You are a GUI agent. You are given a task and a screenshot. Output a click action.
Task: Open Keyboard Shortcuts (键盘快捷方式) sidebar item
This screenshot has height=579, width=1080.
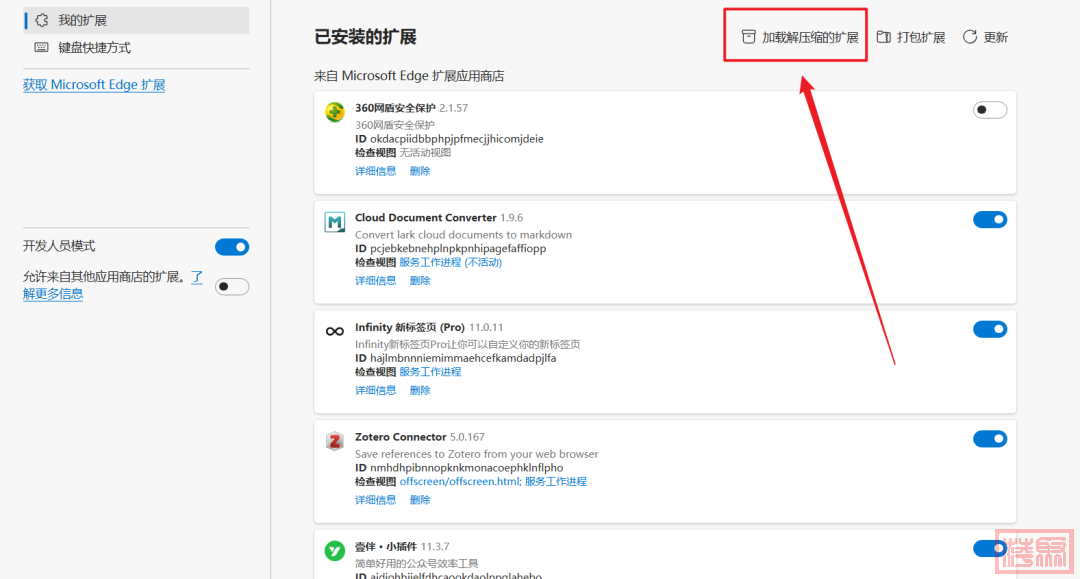(x=136, y=48)
